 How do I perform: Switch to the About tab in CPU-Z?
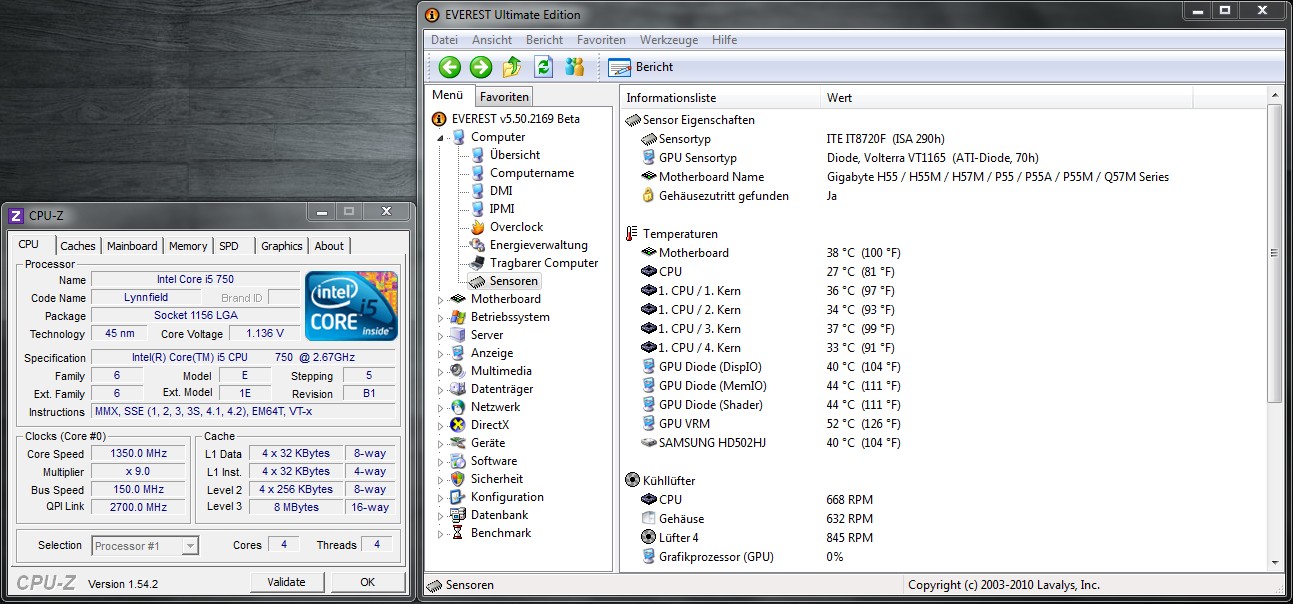[329, 246]
